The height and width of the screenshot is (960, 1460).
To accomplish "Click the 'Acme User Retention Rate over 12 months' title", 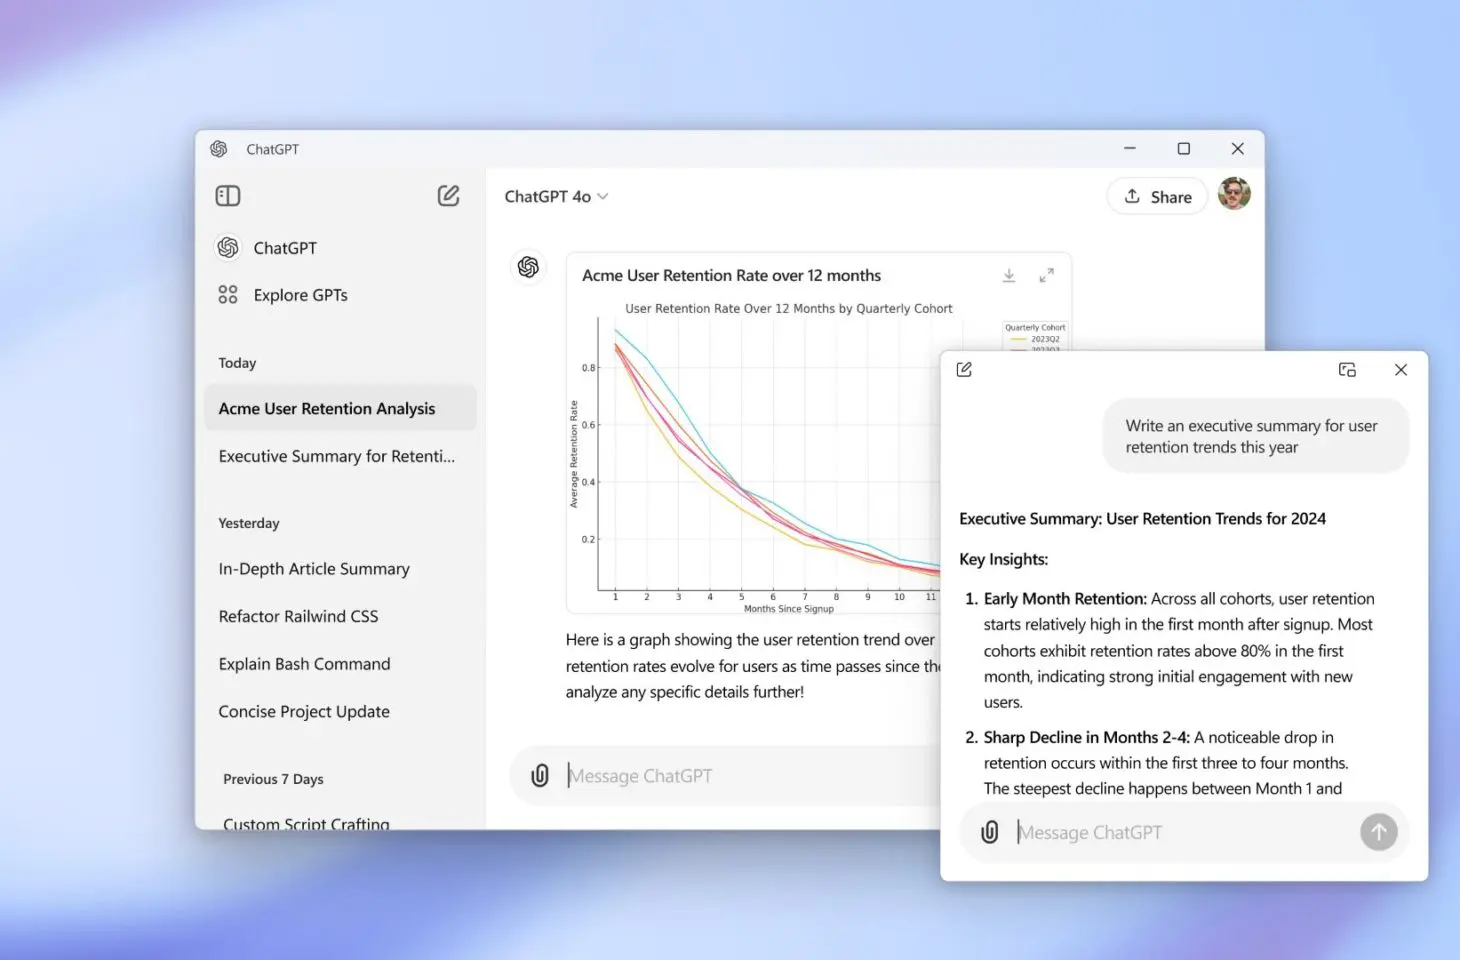I will pyautogui.click(x=731, y=275).
